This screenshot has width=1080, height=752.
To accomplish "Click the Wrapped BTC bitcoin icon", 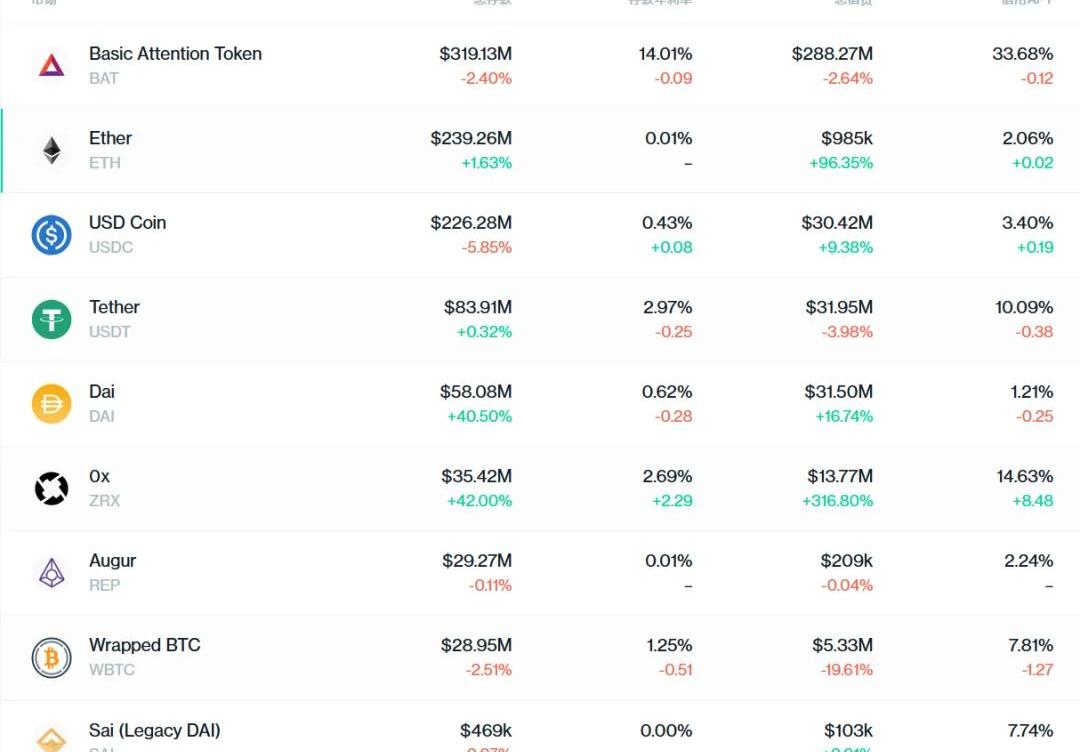I will tap(51, 658).
